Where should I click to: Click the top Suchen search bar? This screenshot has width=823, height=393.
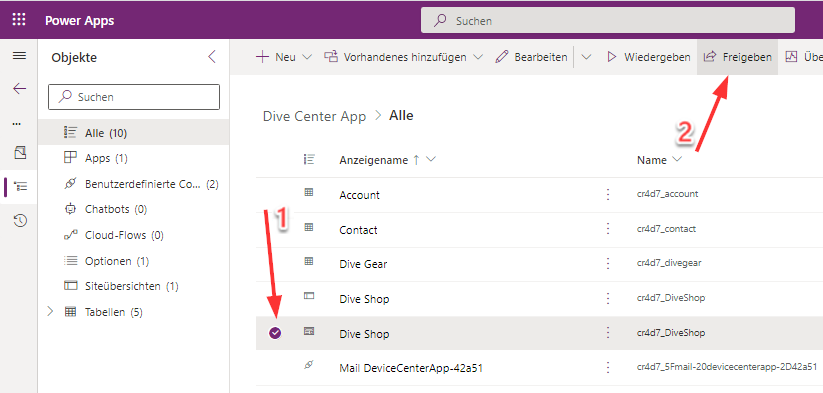point(608,21)
